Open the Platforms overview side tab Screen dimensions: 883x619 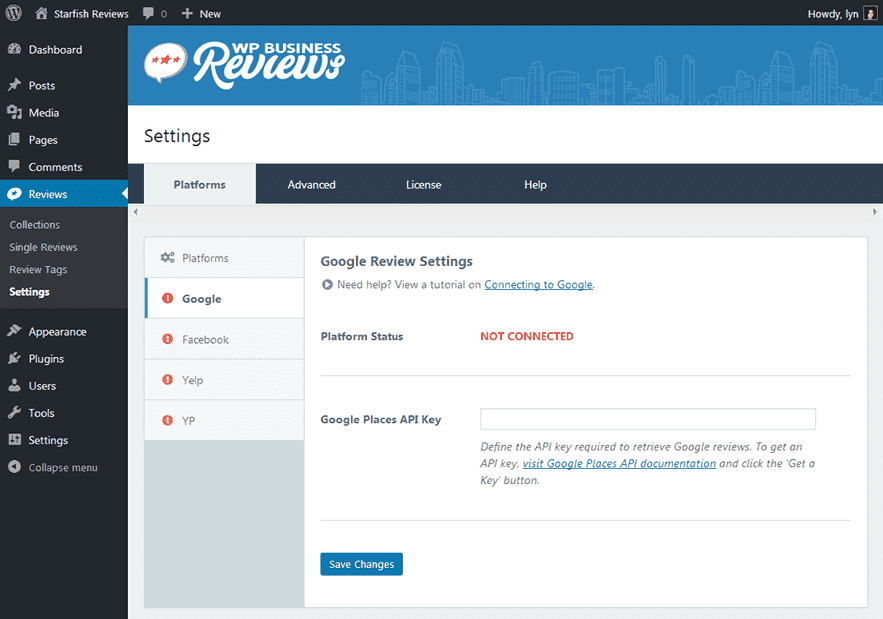pyautogui.click(x=224, y=257)
